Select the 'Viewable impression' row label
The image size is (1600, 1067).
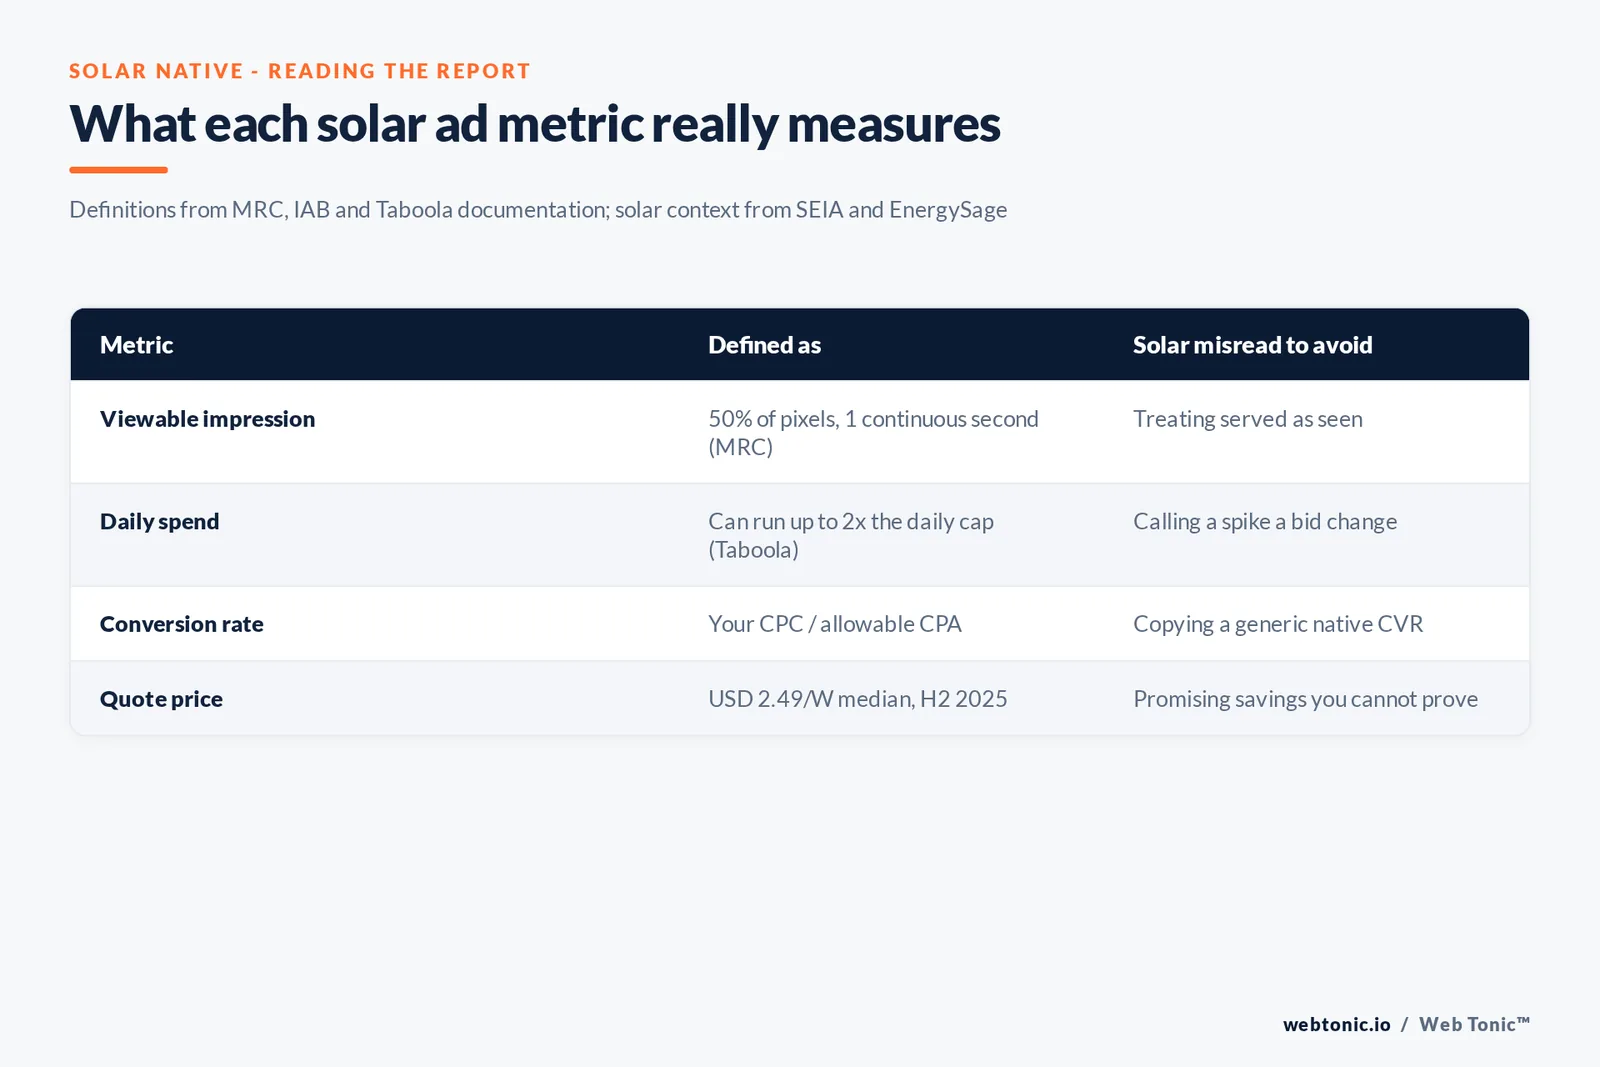tap(207, 419)
